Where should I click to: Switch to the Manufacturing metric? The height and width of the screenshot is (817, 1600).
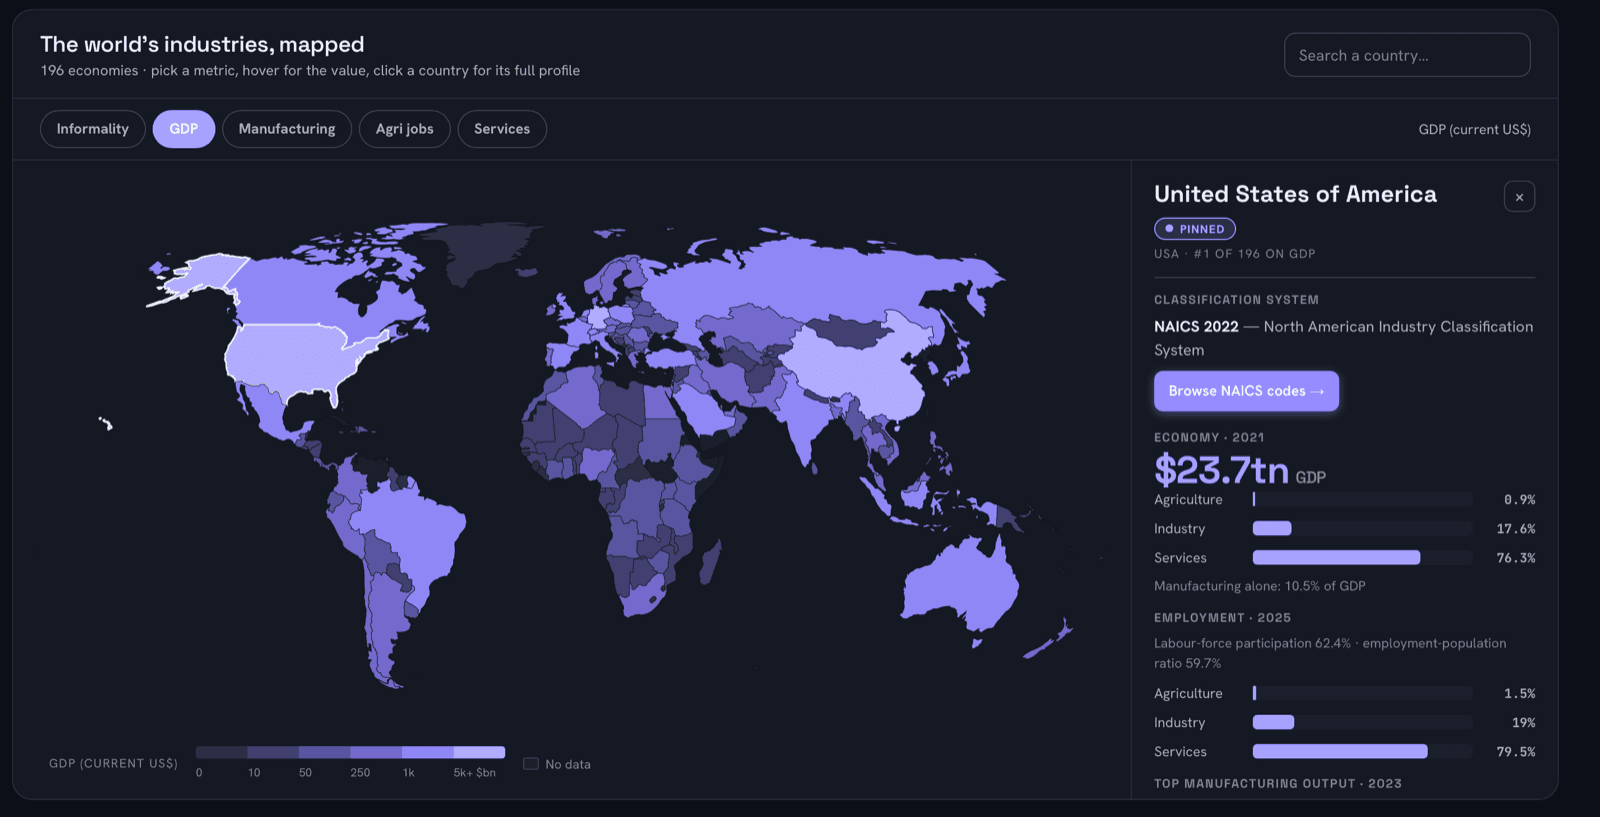point(287,129)
